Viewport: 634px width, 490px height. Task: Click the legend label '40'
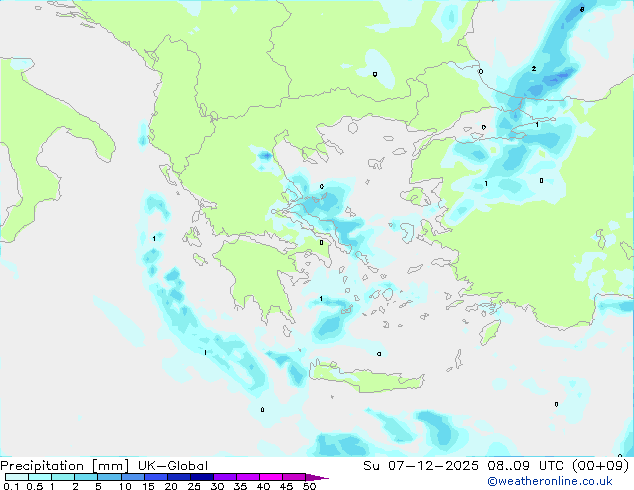pyautogui.click(x=263, y=486)
